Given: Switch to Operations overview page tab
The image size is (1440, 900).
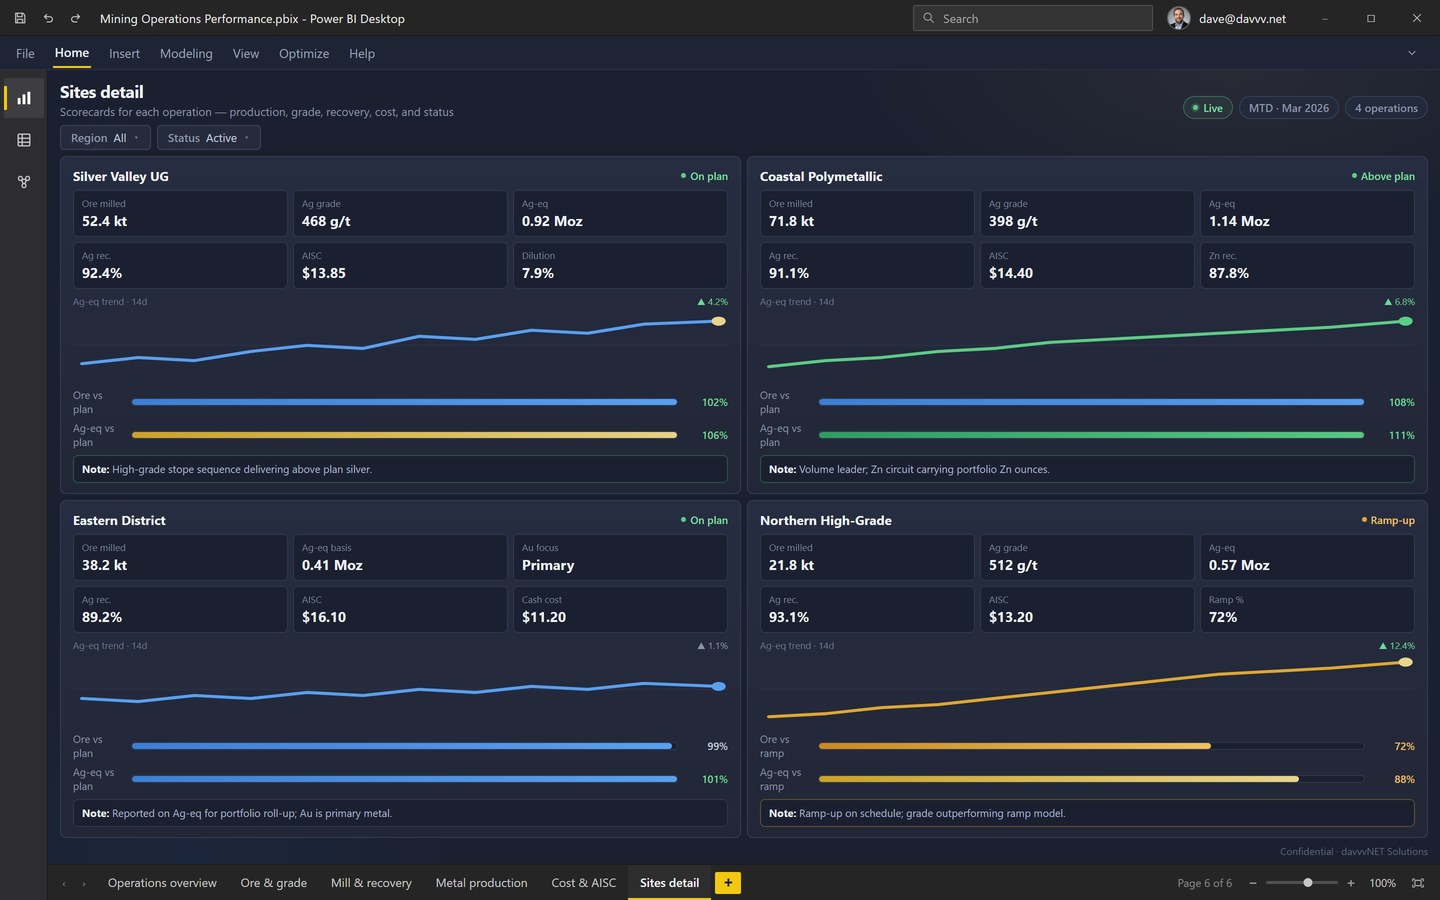Looking at the screenshot, I should (x=162, y=883).
